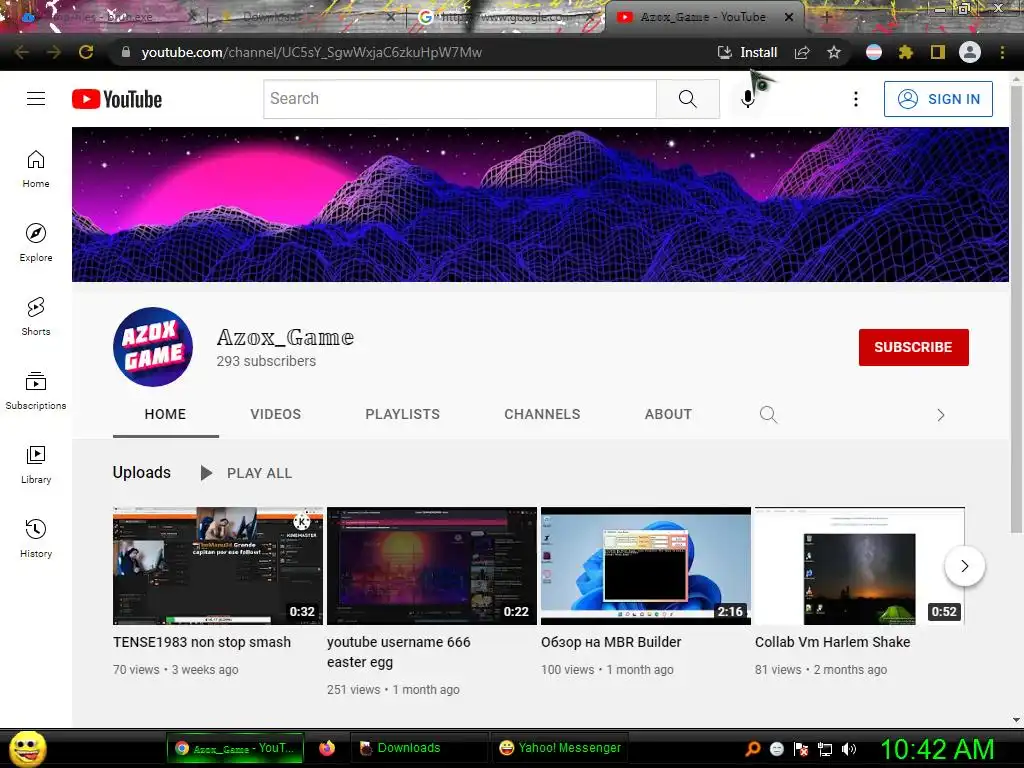This screenshot has width=1024, height=768.
Task: Click the YouTube logo
Action: tap(117, 99)
